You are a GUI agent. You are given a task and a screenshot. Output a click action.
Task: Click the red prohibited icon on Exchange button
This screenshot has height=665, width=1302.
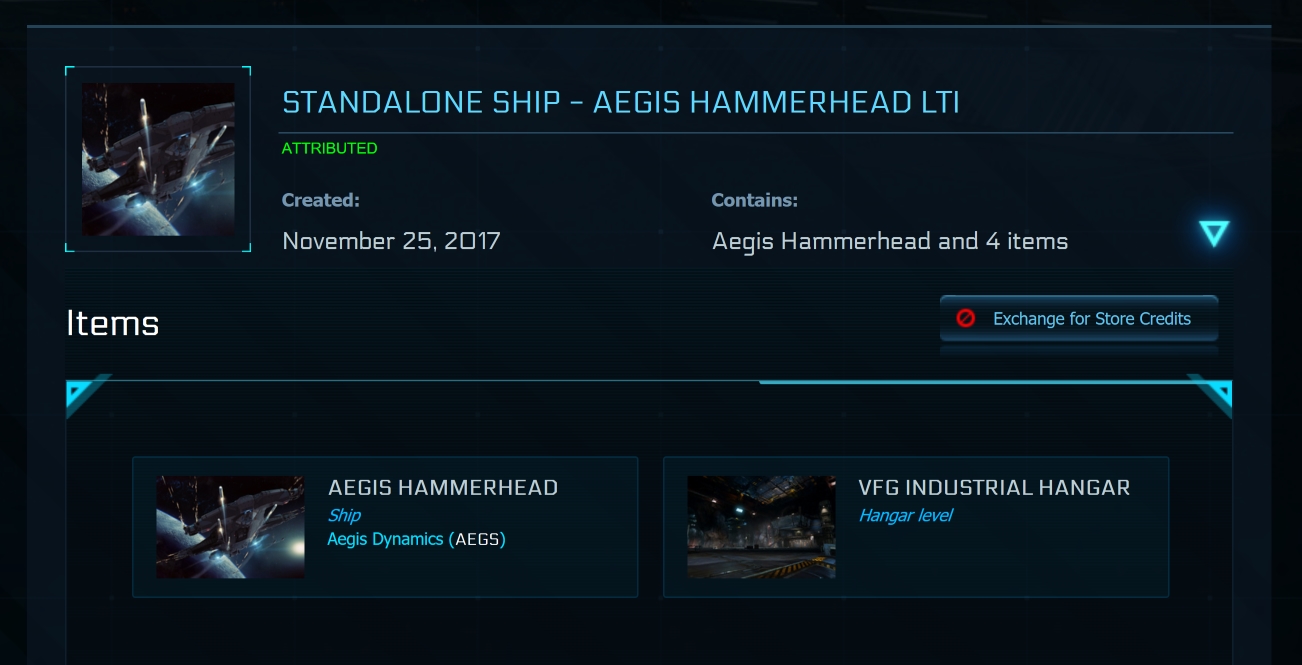[966, 319]
